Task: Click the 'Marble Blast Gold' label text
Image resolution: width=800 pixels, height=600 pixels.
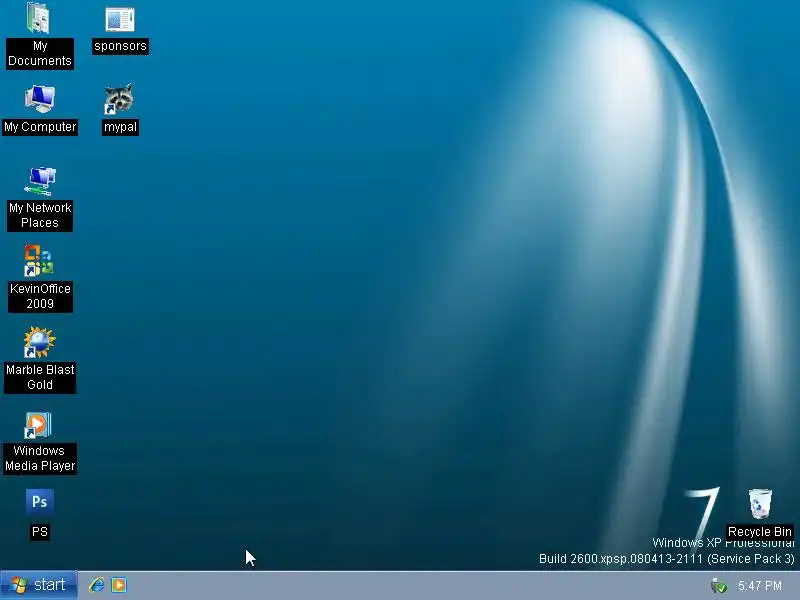Action: 40,377
